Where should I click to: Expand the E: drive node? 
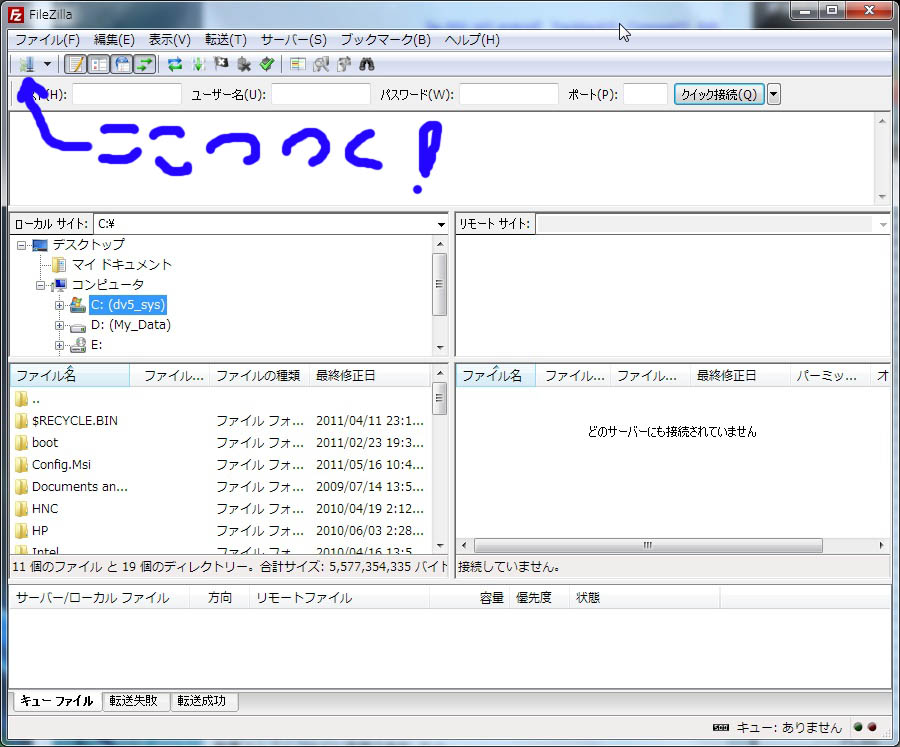(59, 346)
